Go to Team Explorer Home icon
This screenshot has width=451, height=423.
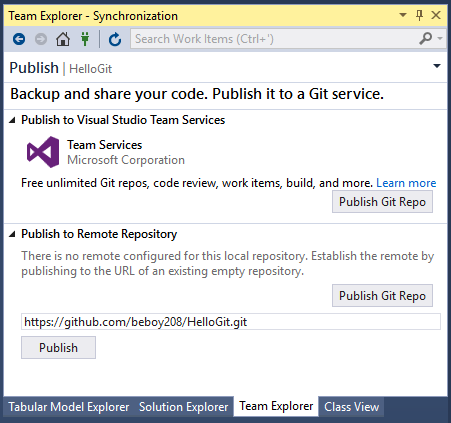click(x=63, y=39)
